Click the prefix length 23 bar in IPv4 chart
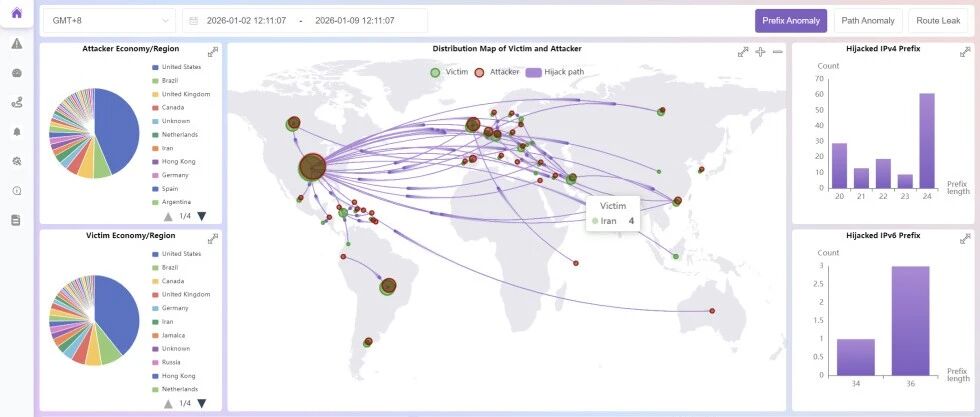This screenshot has width=980, height=417. 905,181
